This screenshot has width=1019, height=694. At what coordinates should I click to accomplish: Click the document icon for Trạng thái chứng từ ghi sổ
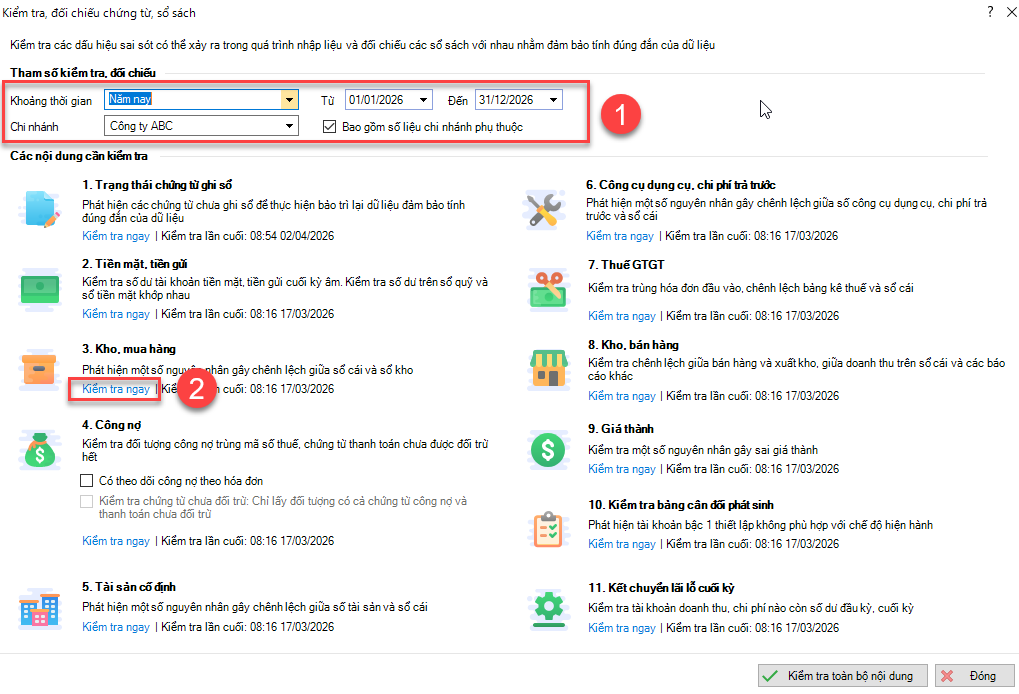coord(40,209)
